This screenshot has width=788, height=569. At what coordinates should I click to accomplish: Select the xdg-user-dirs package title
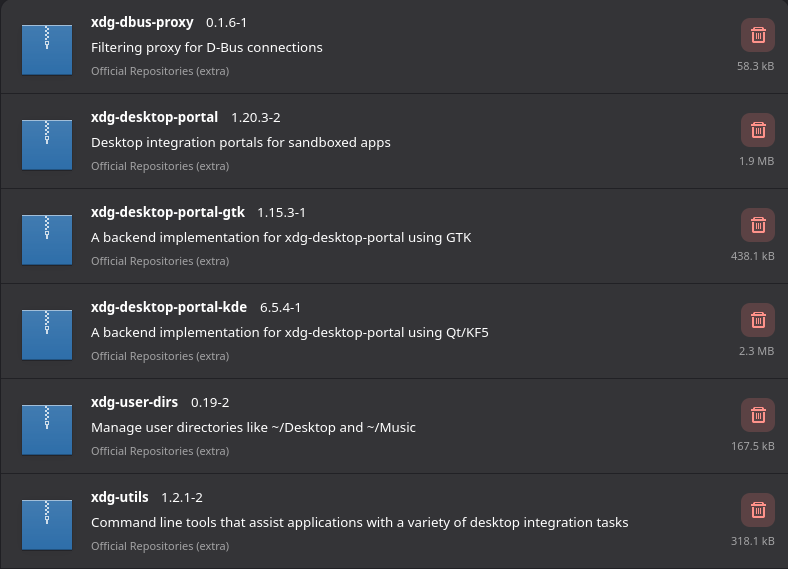[x=134, y=402]
